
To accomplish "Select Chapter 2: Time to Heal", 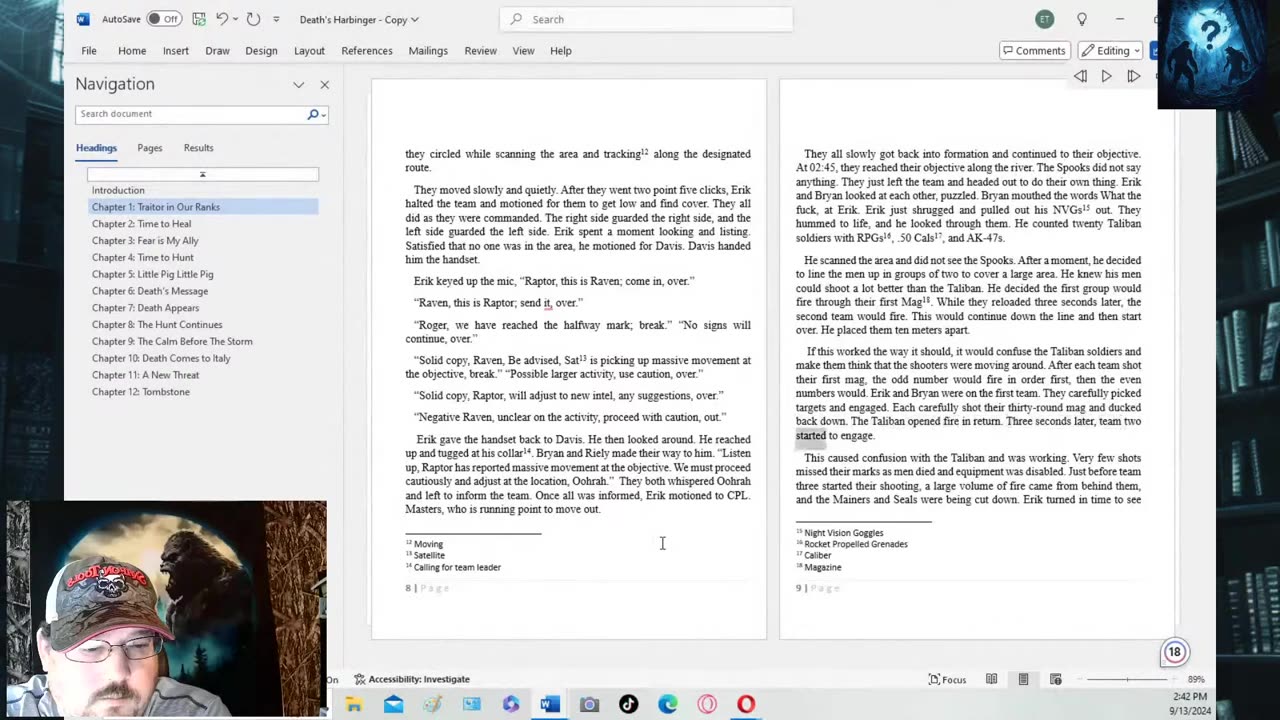I will [x=141, y=224].
